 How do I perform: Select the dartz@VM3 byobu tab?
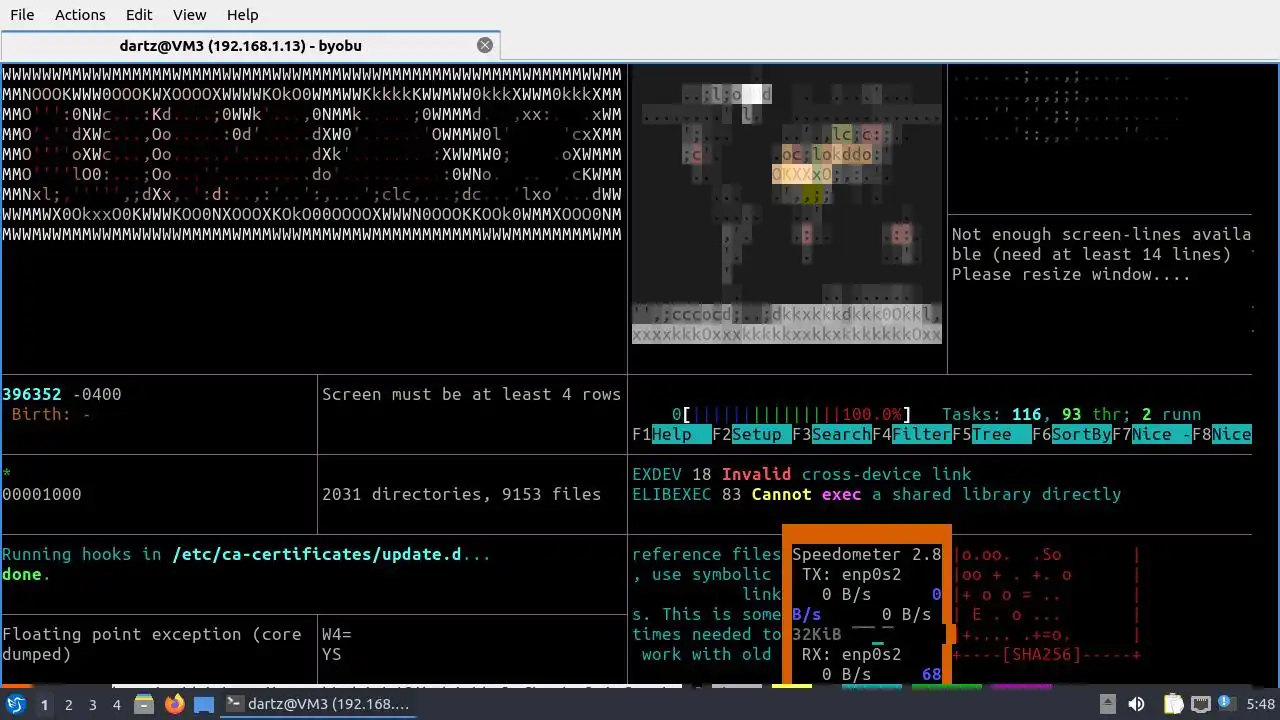240,46
